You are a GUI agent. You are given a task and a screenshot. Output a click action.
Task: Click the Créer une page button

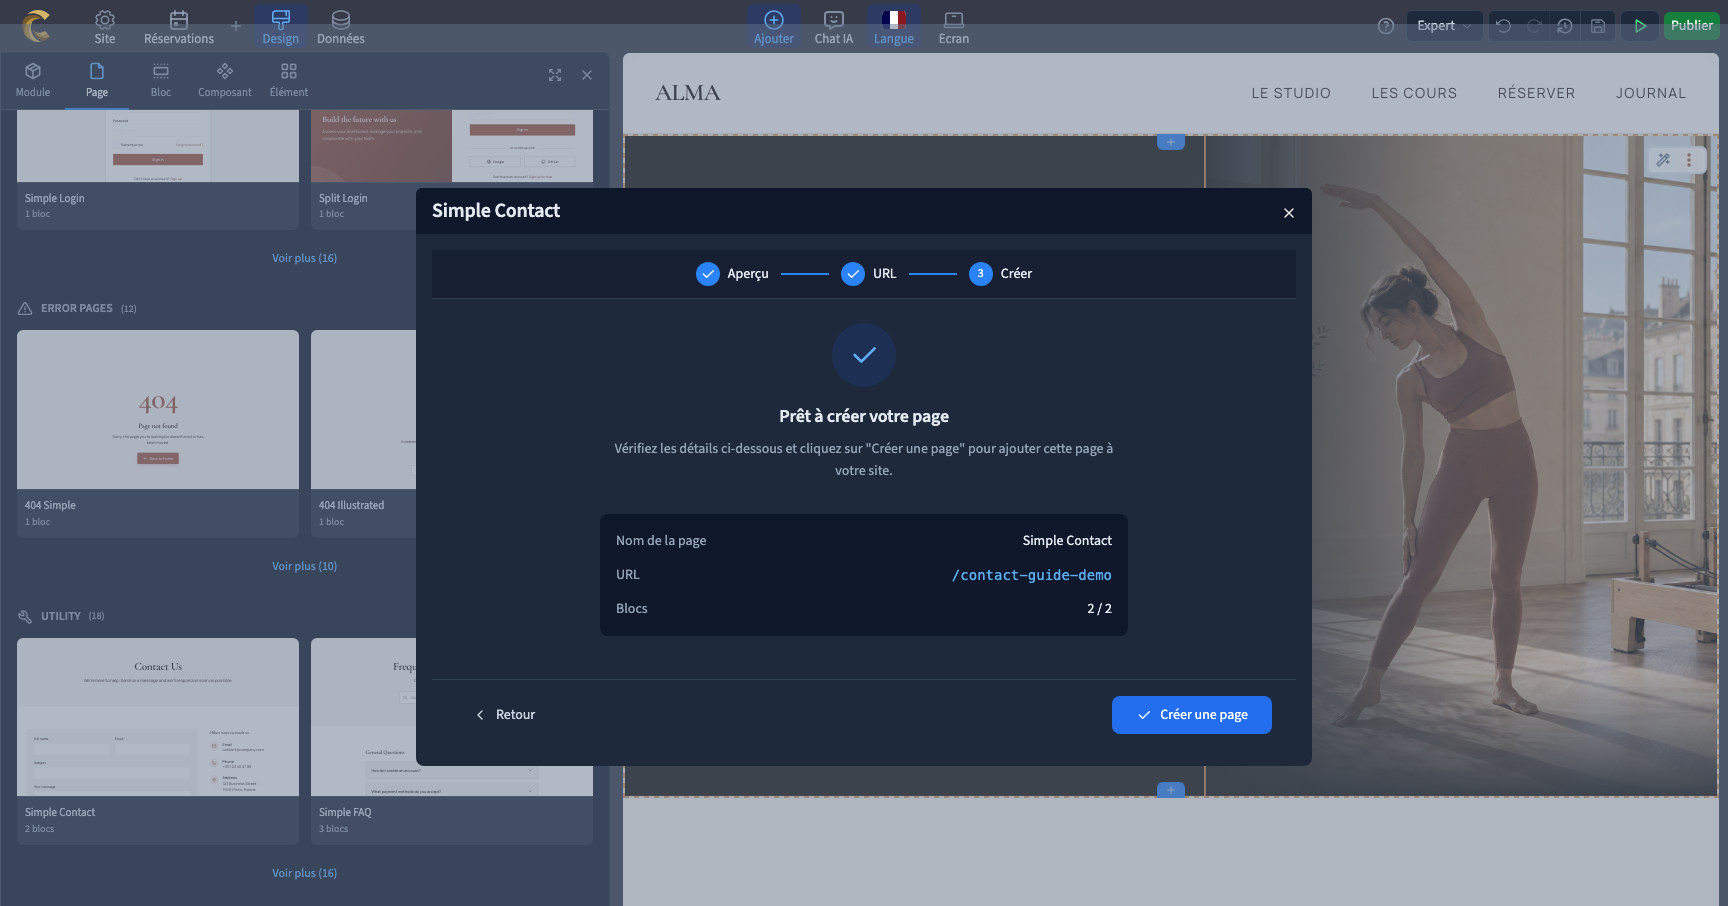coord(1192,715)
